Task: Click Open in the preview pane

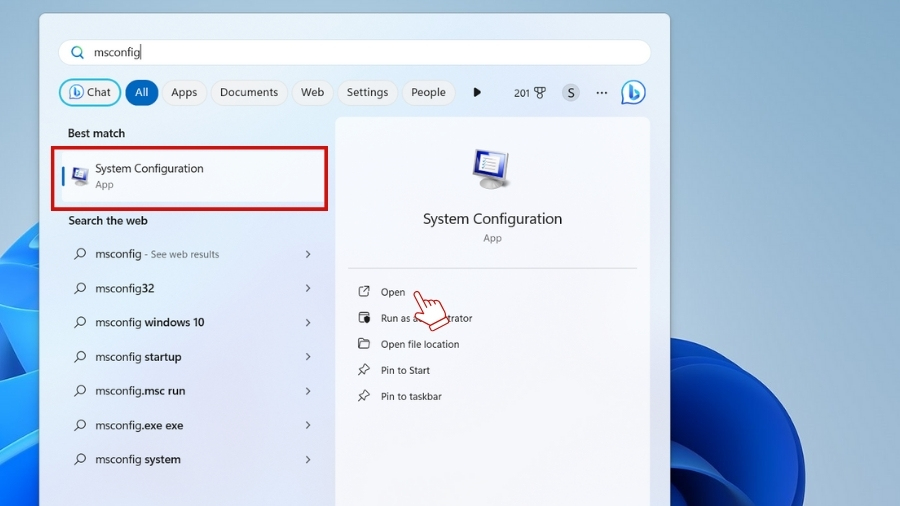Action: point(393,292)
